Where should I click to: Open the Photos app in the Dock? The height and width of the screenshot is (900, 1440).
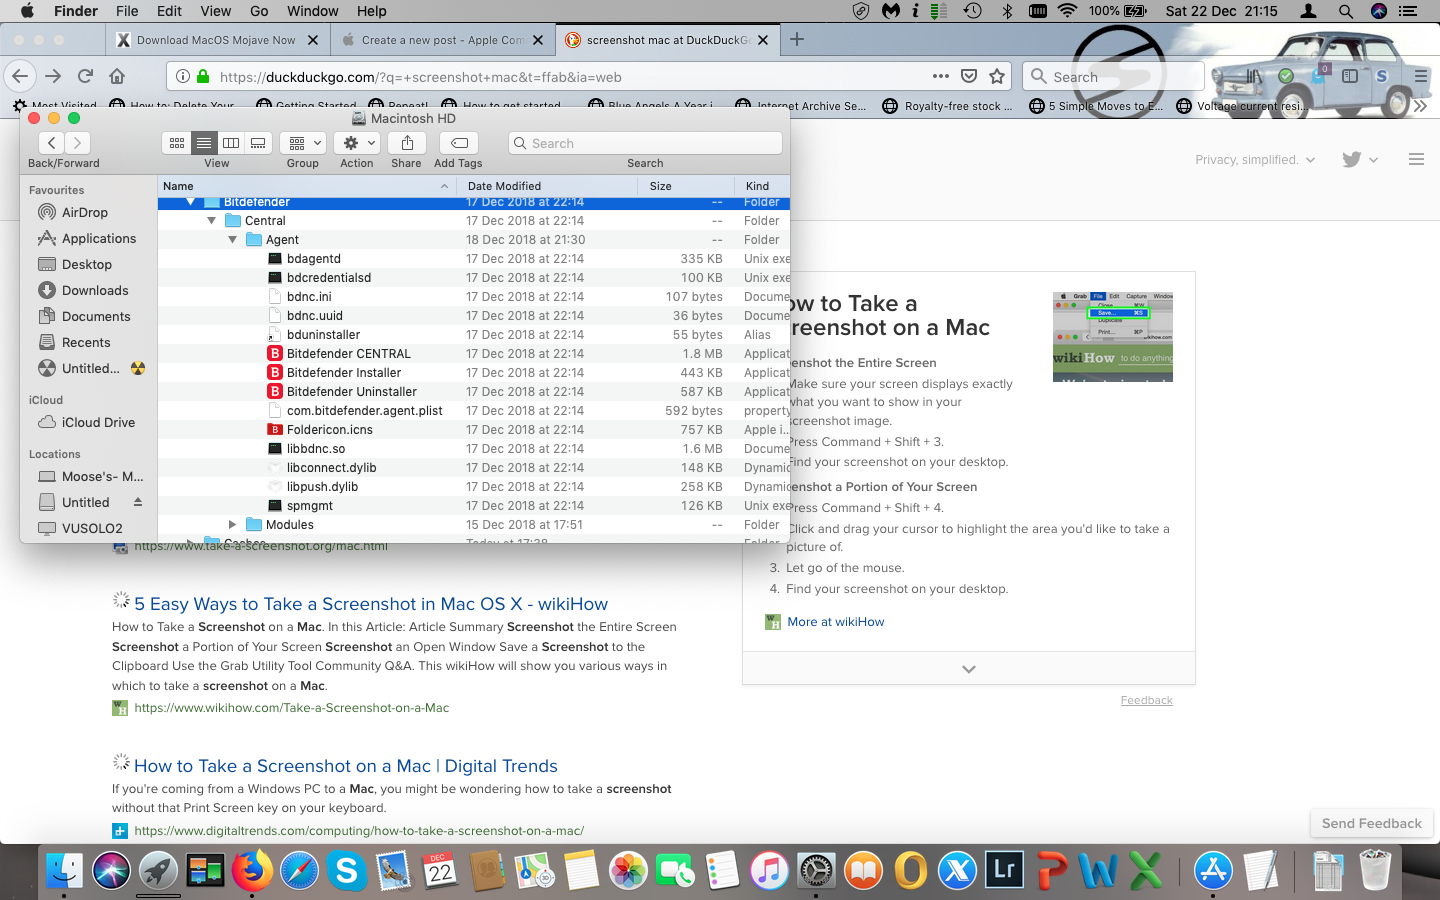pos(628,870)
